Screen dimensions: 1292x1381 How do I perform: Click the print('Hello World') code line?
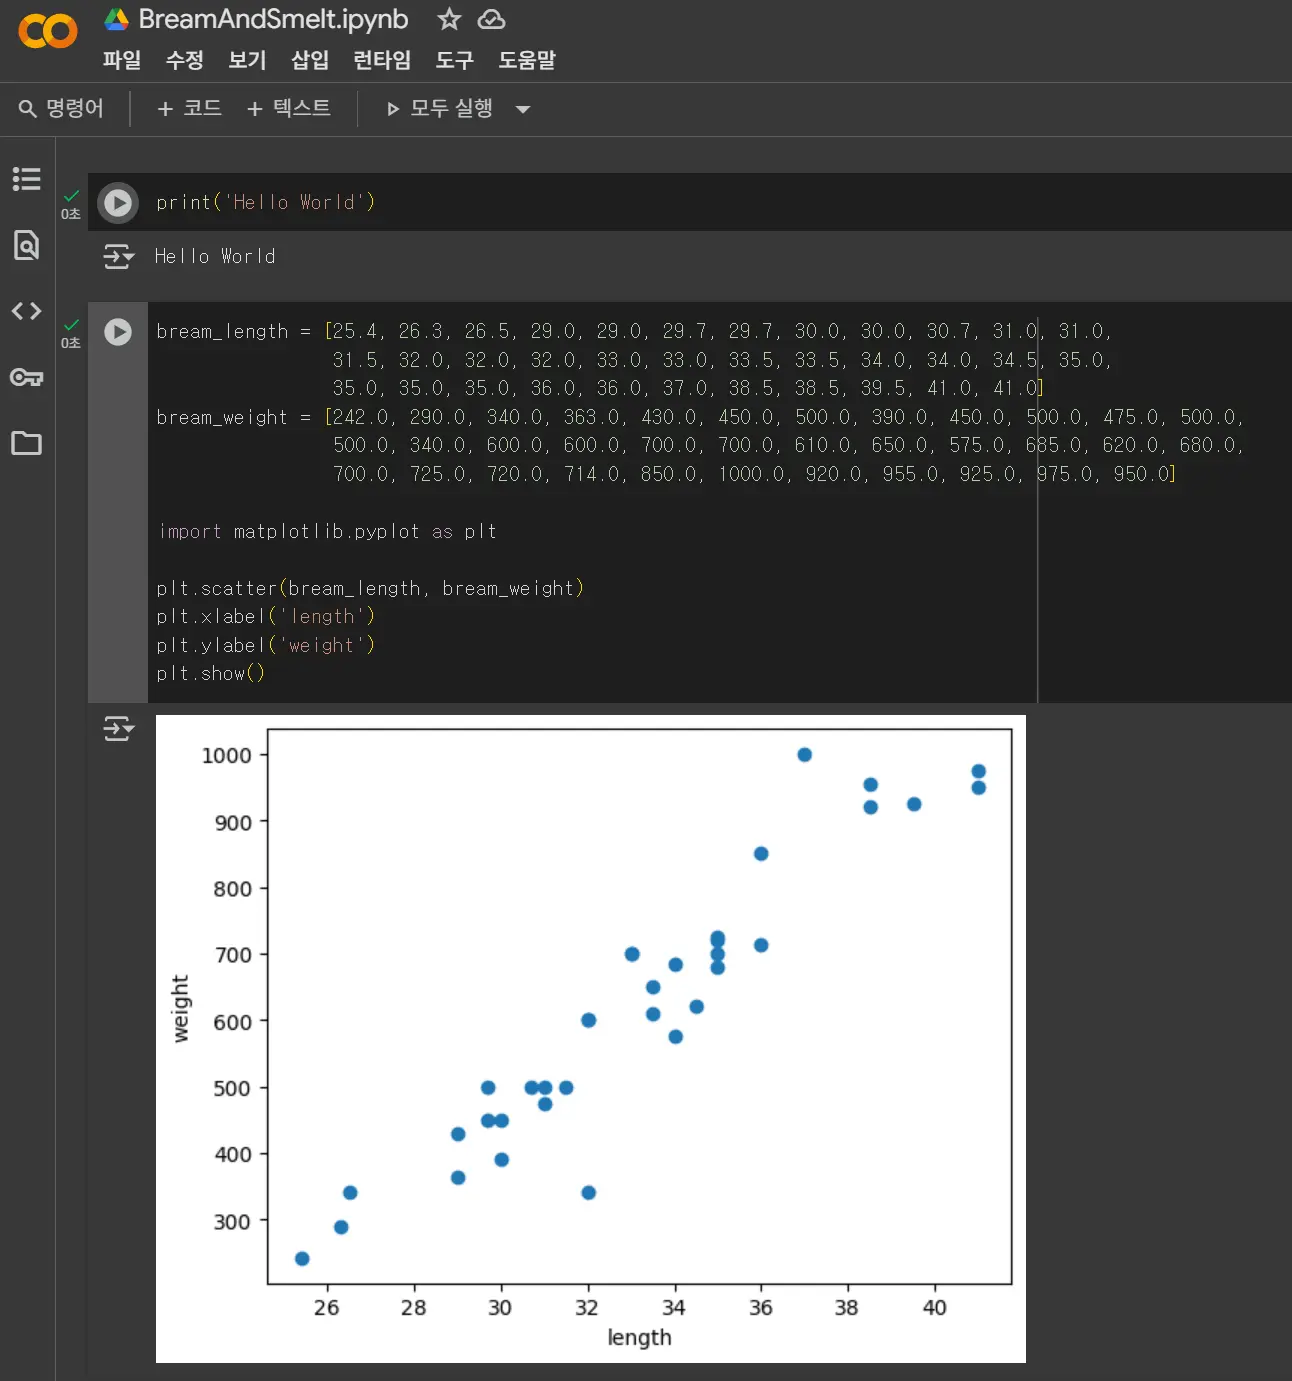click(x=266, y=202)
